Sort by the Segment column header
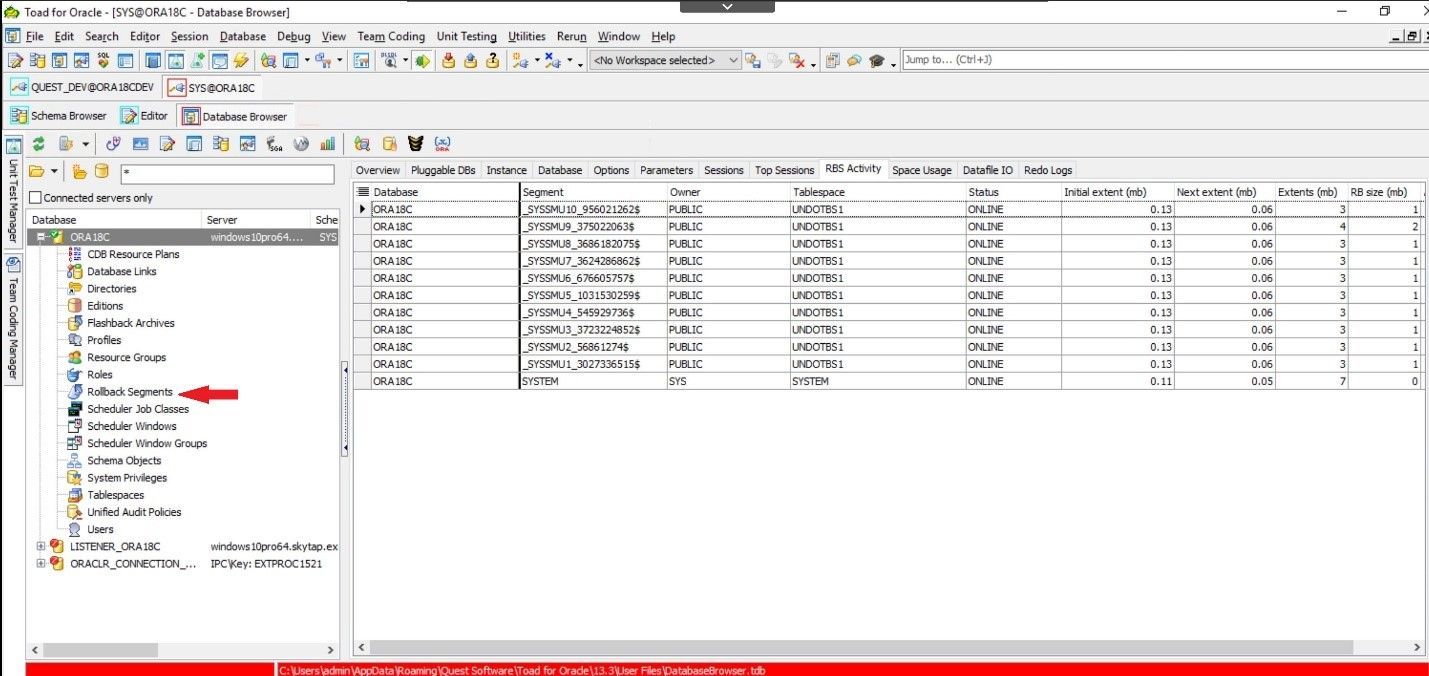Screen dimensions: 1429x676 (x=594, y=192)
